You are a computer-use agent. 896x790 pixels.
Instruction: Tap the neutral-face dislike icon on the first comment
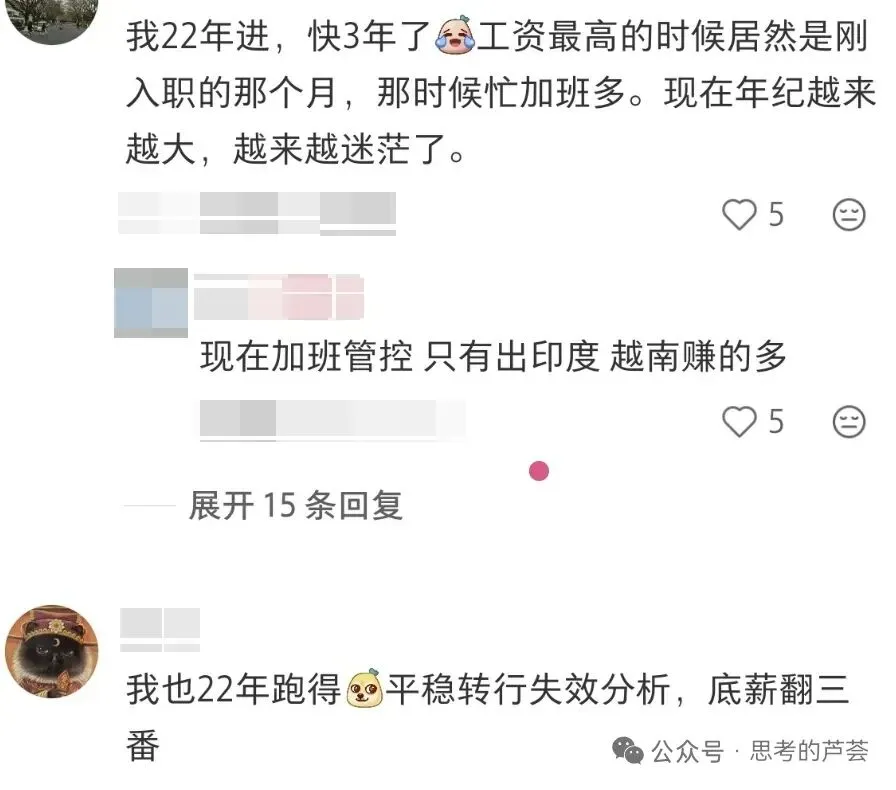[849, 215]
